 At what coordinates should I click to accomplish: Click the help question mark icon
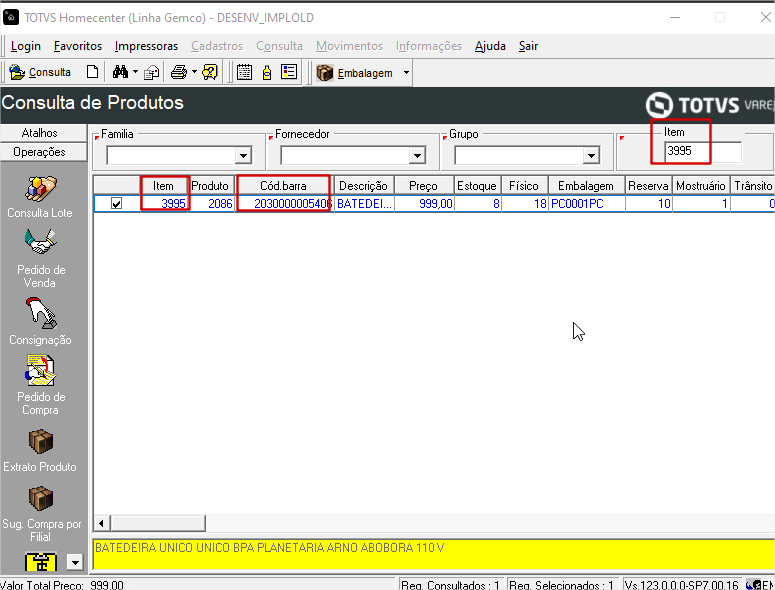pyautogui.click(x=210, y=73)
